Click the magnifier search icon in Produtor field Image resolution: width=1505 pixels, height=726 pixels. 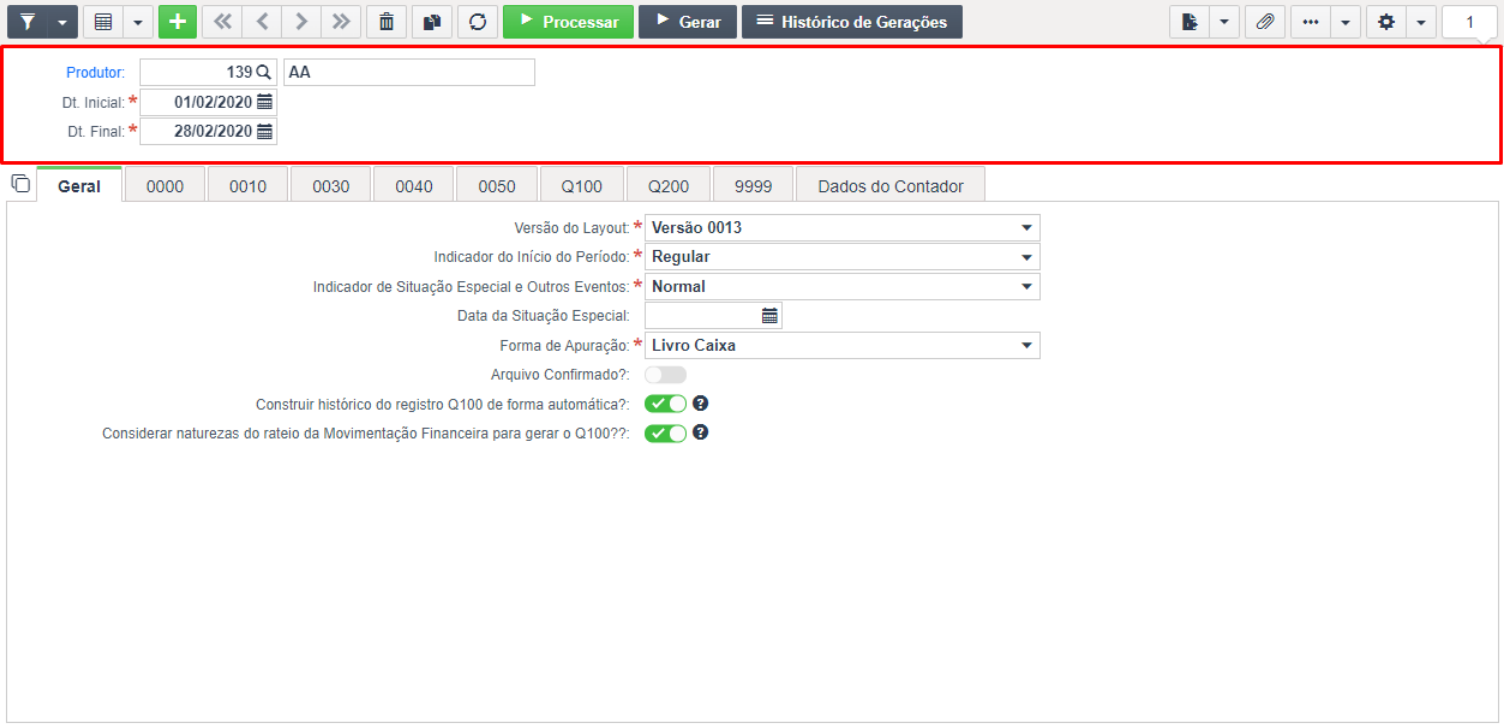[x=264, y=72]
